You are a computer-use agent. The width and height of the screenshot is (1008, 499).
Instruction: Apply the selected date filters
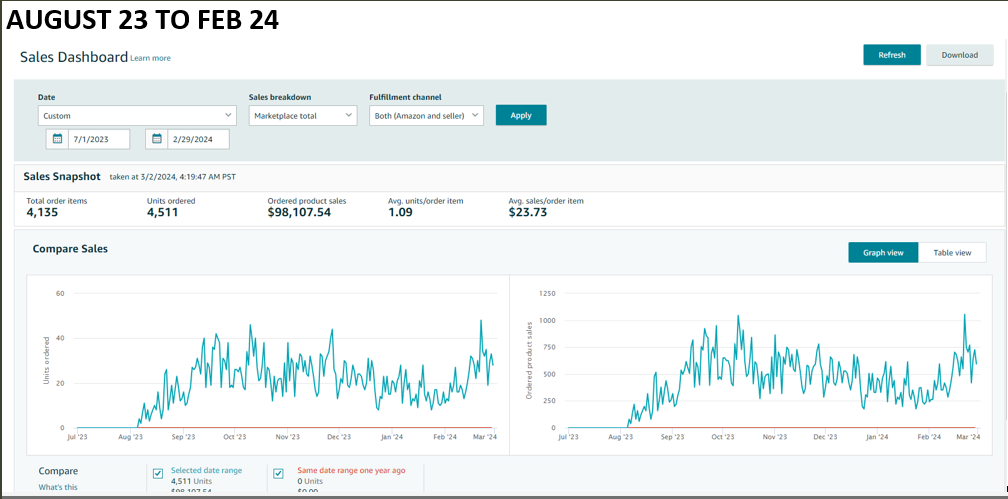pos(521,115)
